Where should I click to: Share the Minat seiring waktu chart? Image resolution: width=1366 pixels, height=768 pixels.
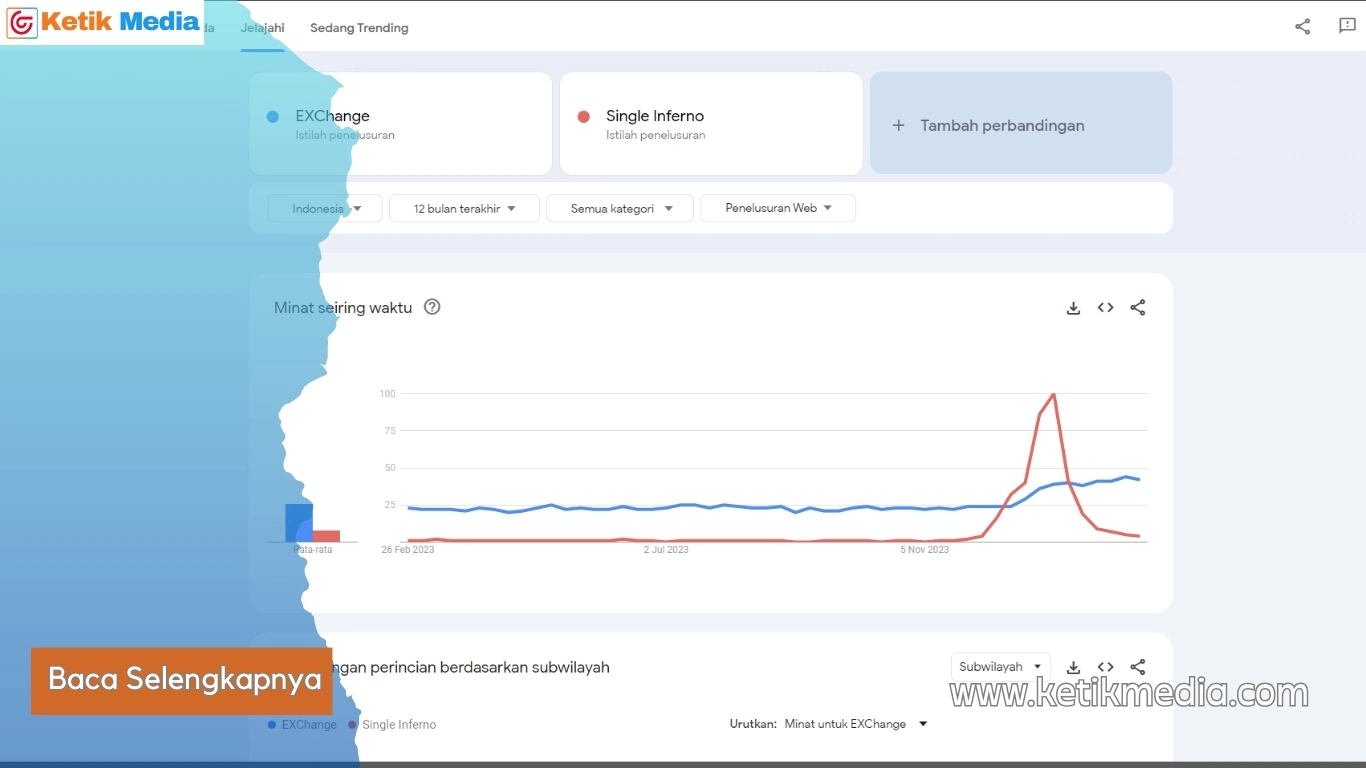pyautogui.click(x=1137, y=308)
